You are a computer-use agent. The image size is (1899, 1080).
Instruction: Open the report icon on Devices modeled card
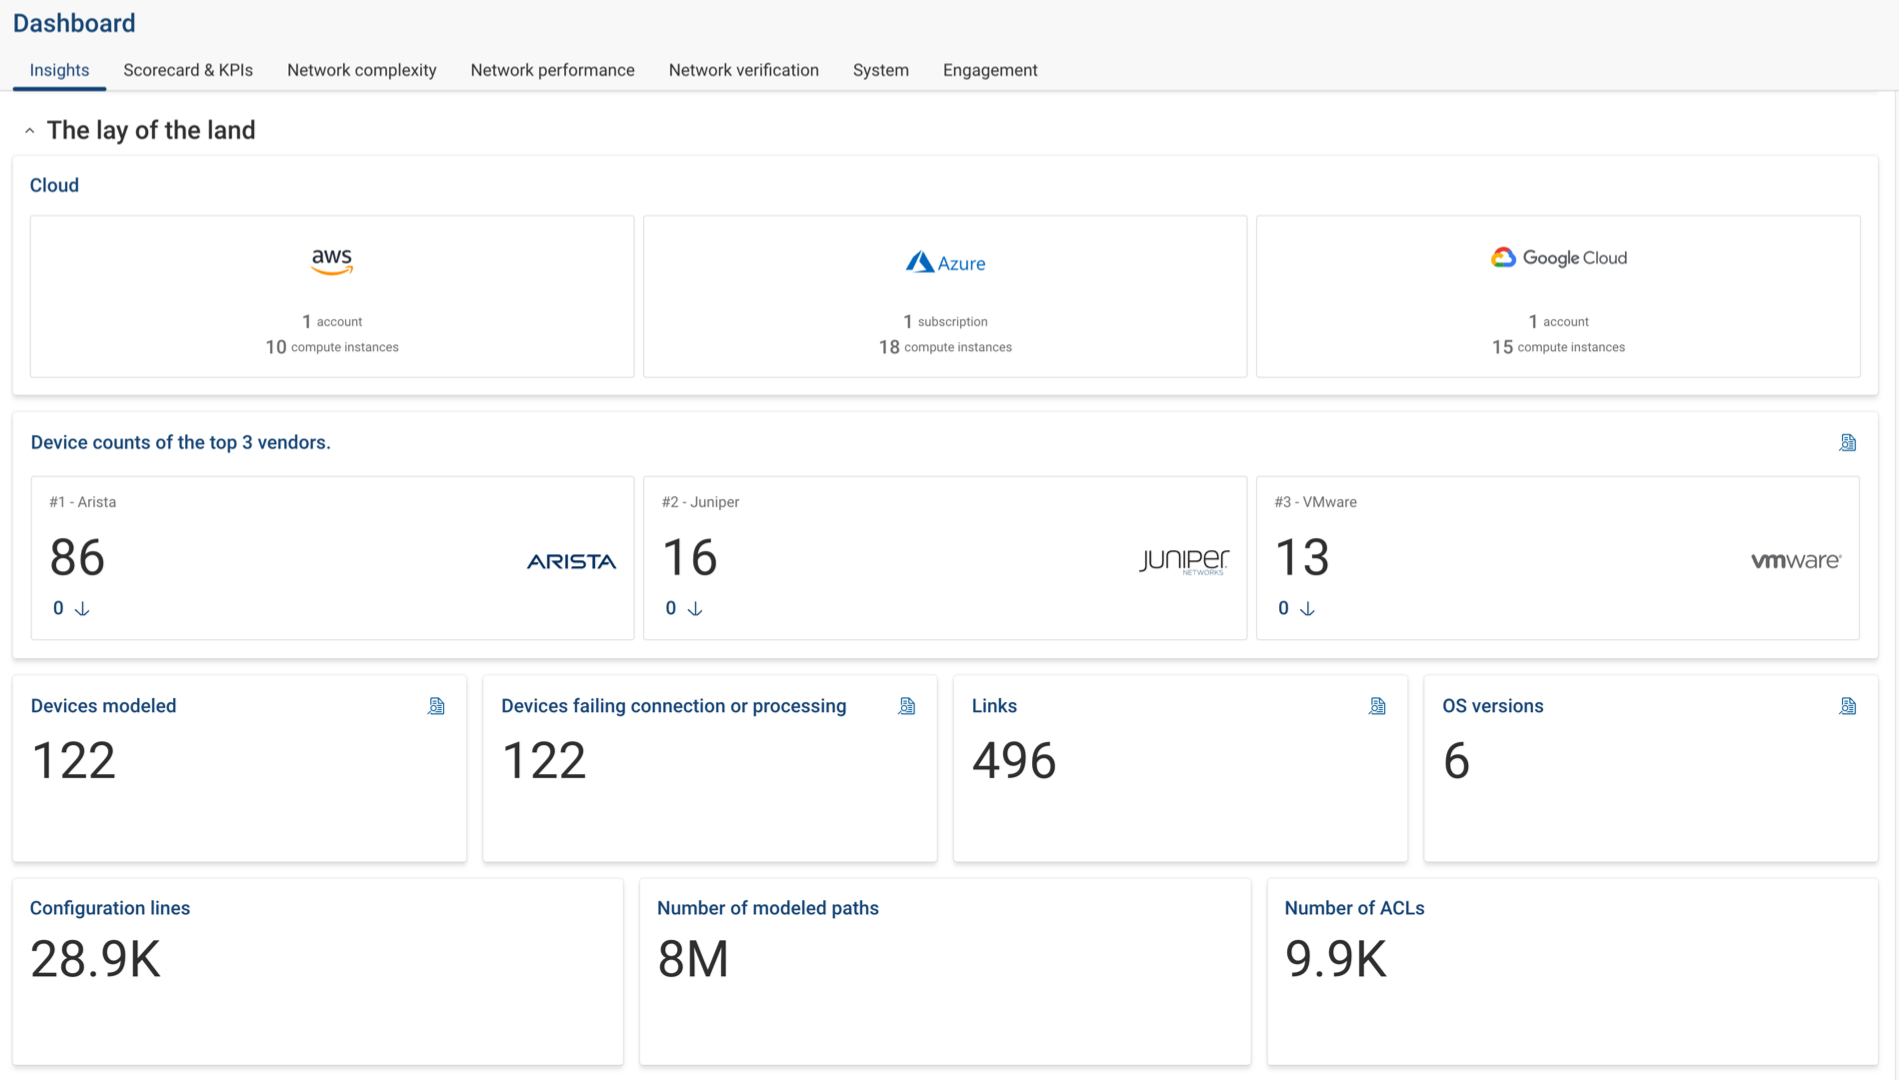pos(436,705)
